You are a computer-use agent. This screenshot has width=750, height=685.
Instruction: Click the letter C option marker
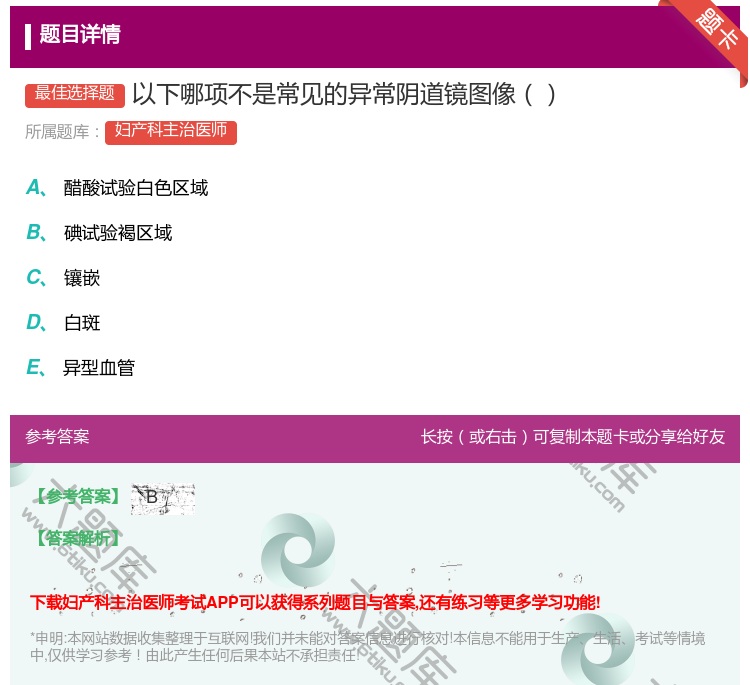point(36,277)
